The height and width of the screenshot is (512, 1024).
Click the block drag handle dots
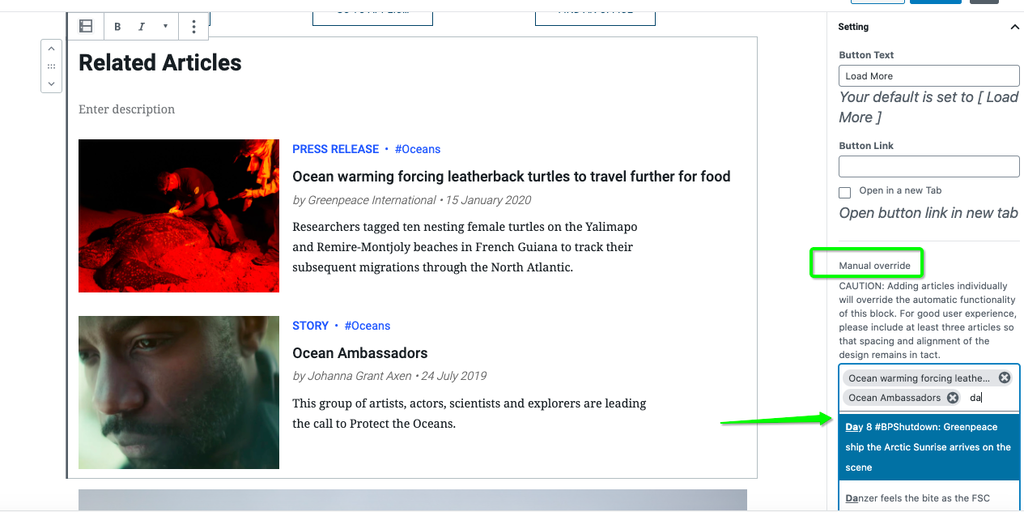click(51, 67)
